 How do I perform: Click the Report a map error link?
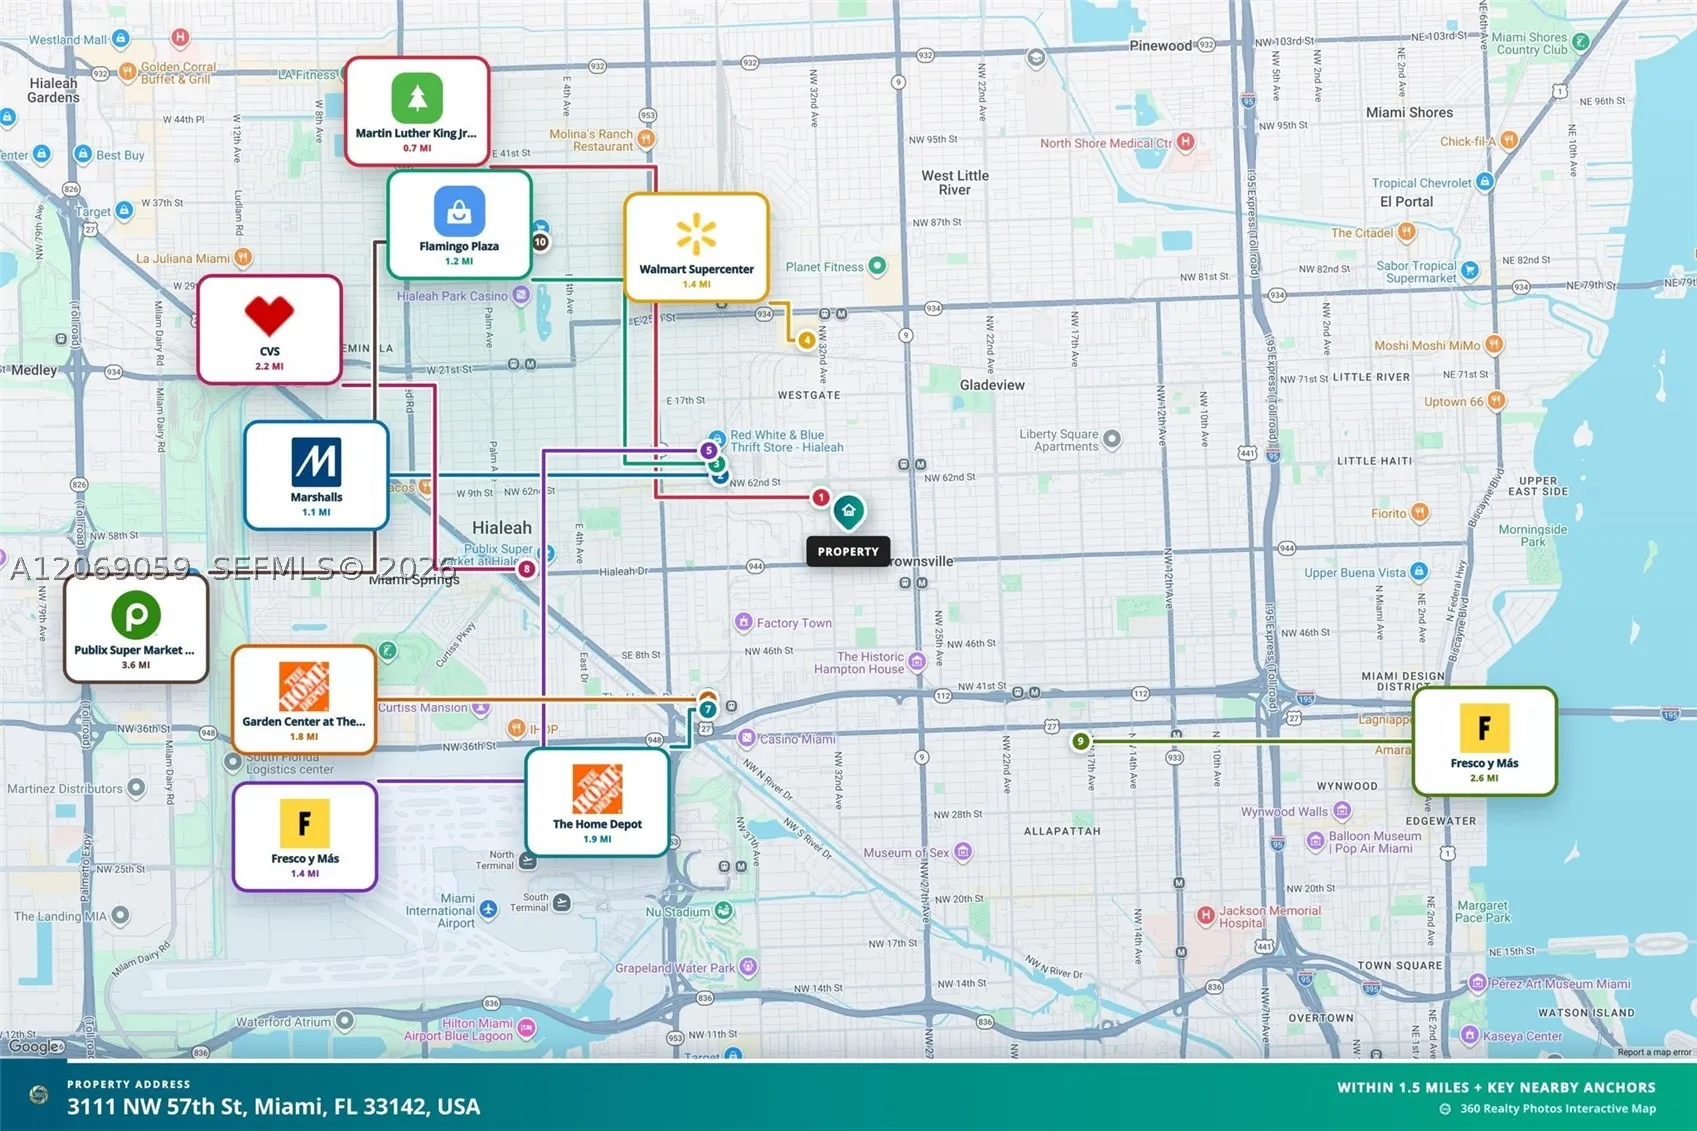pos(1654,1052)
